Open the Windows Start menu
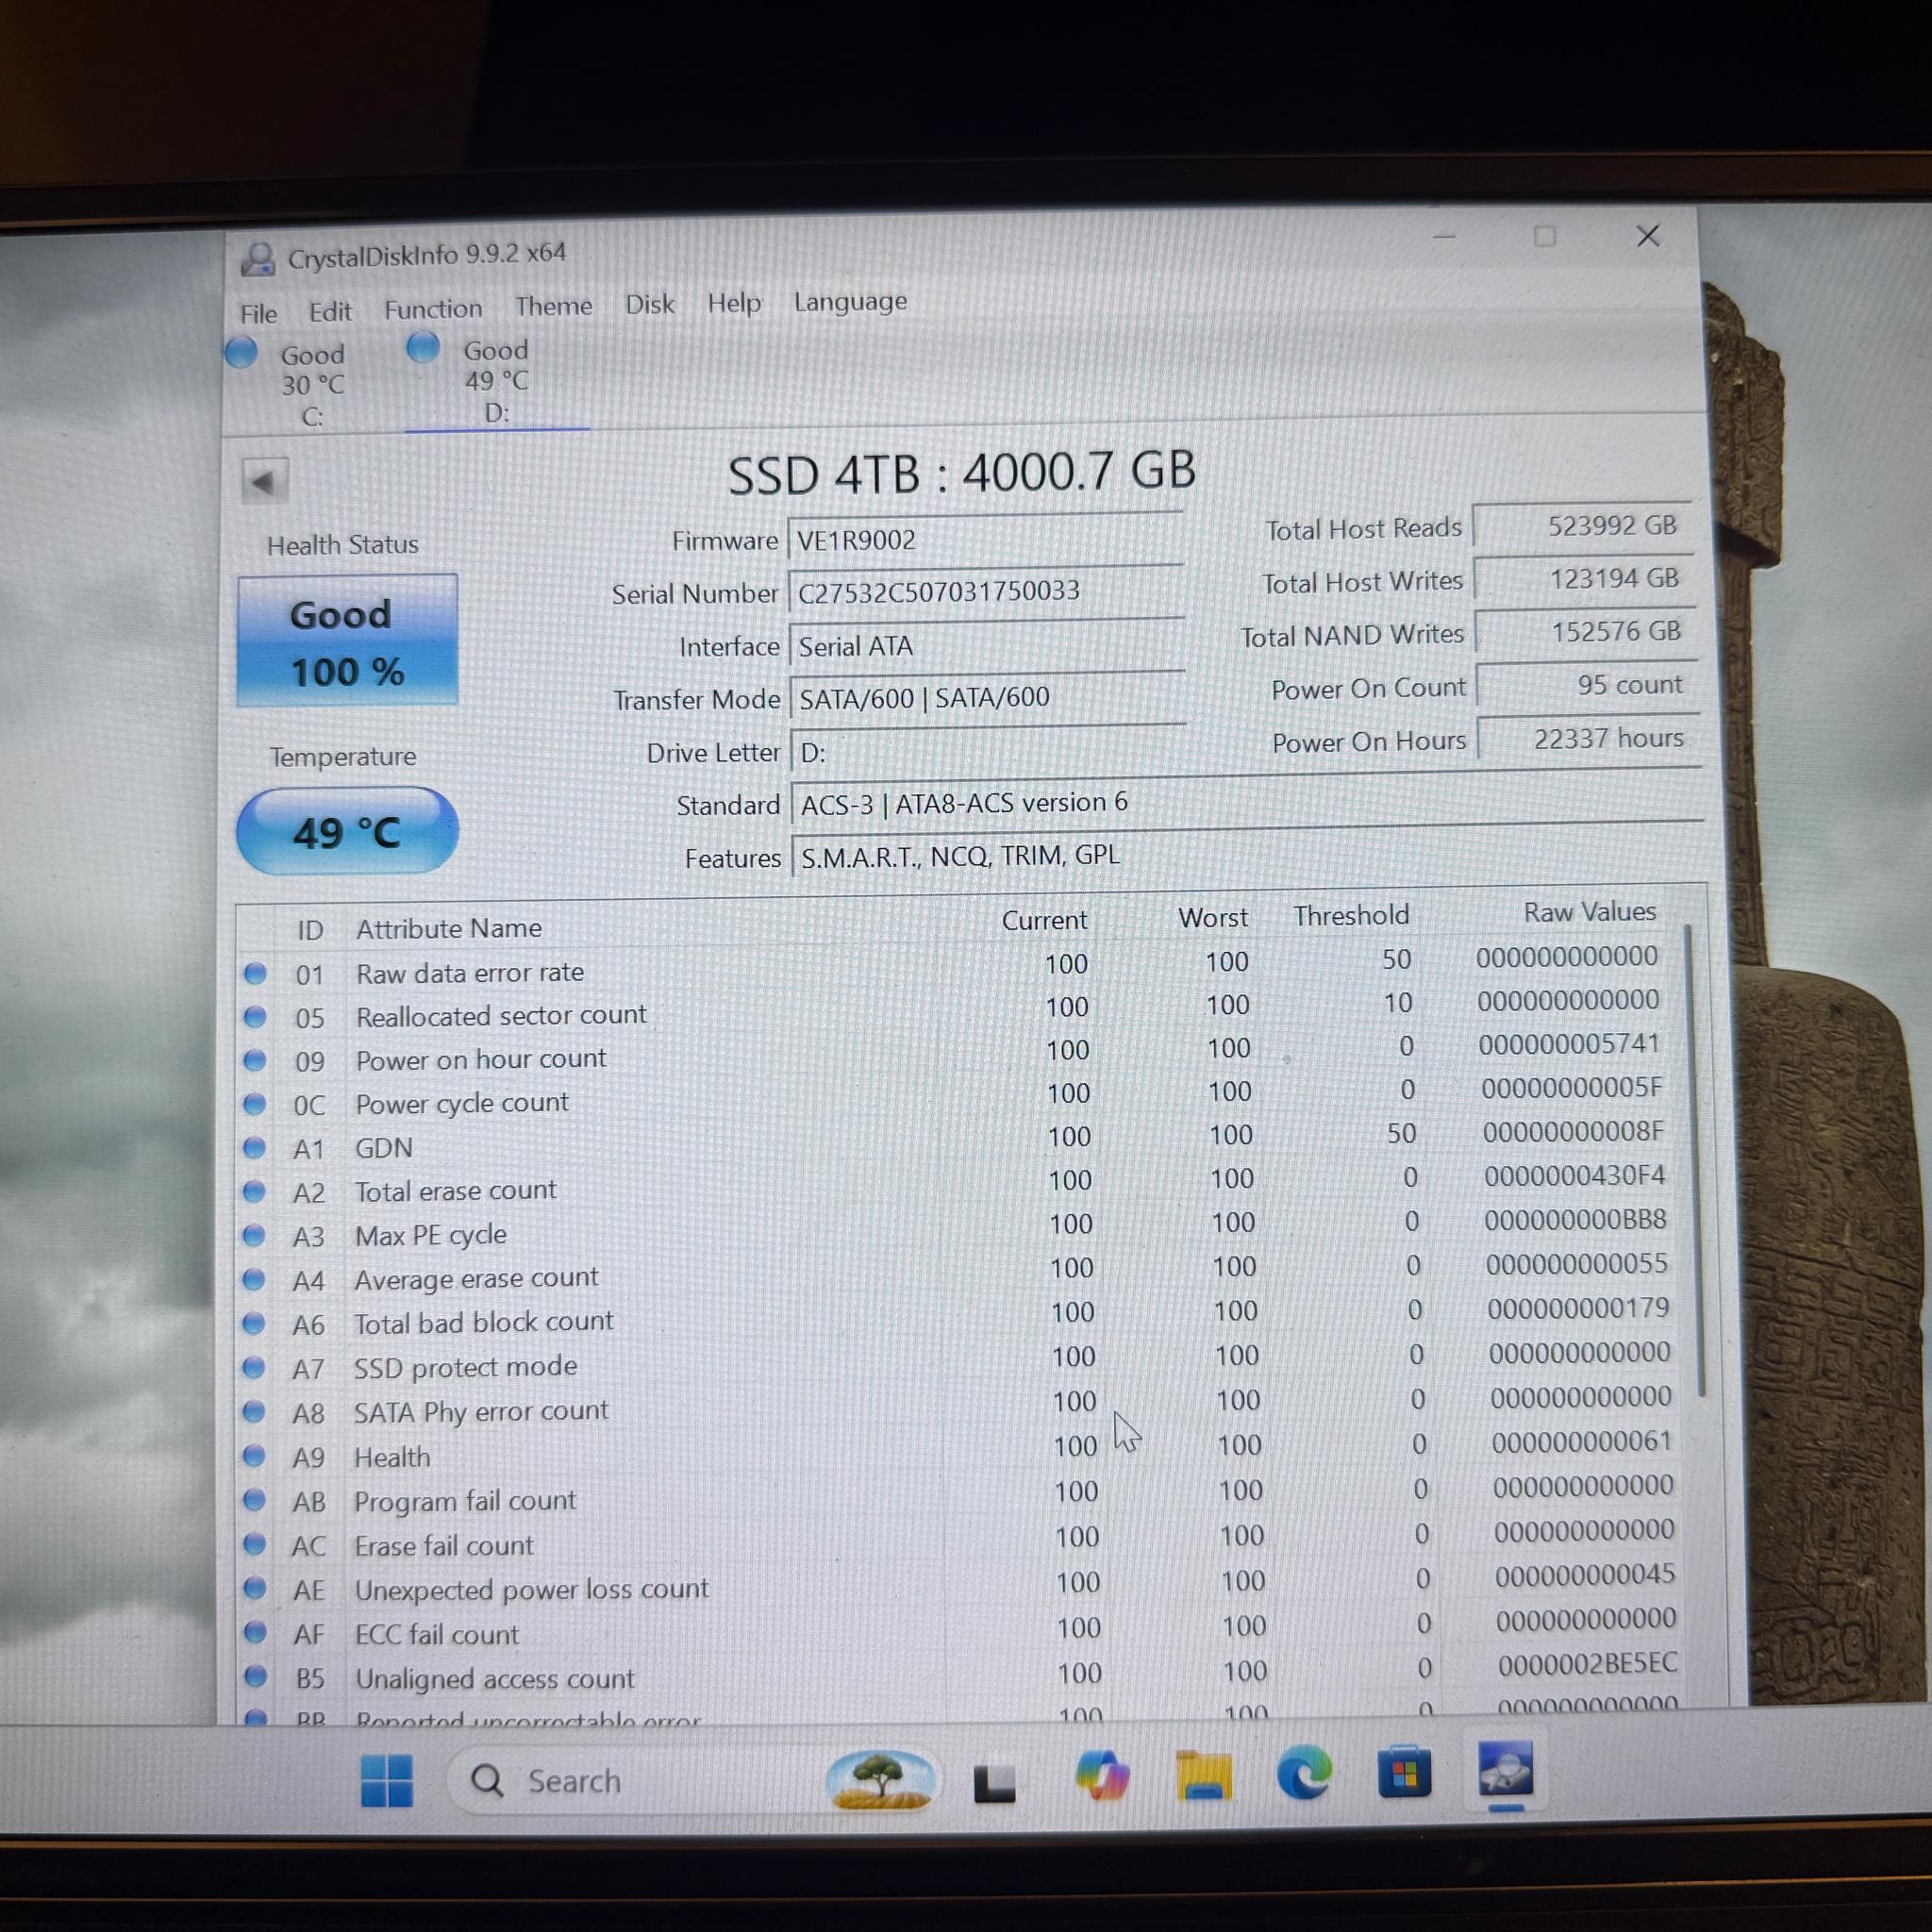 386,1781
